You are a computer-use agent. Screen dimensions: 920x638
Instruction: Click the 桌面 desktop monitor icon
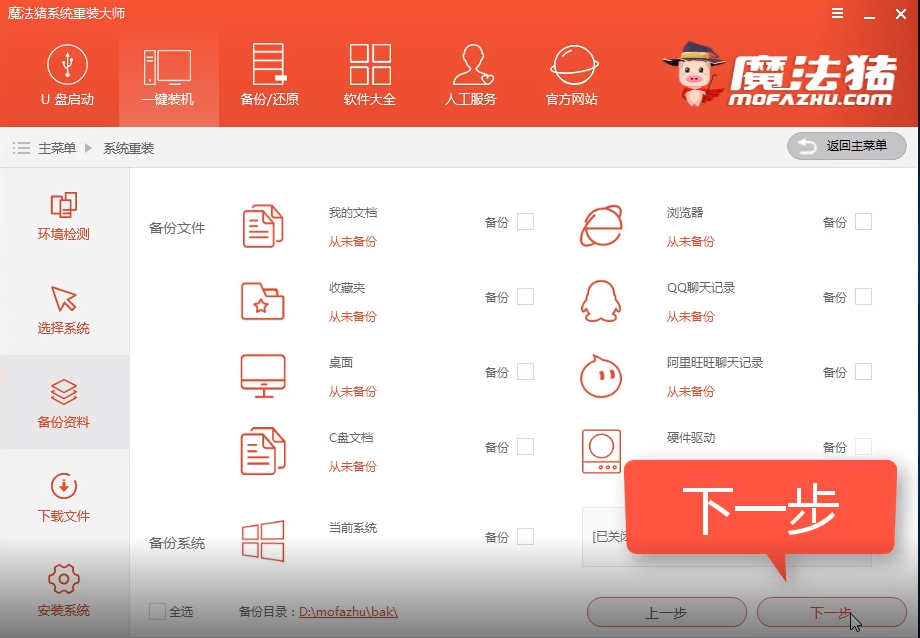click(263, 374)
